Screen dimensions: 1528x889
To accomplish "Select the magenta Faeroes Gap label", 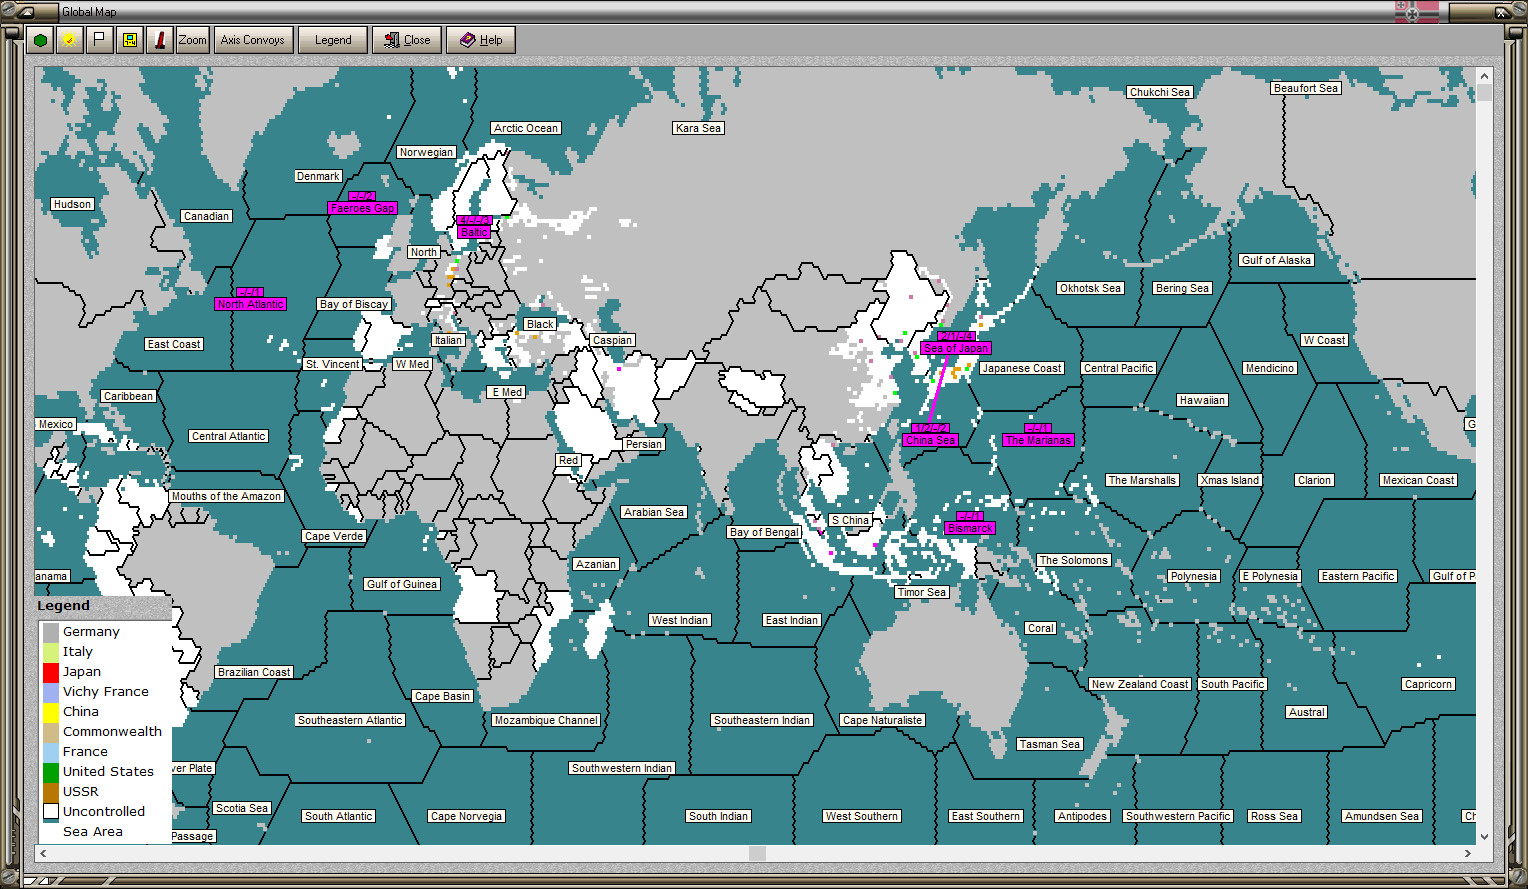I will [x=362, y=208].
